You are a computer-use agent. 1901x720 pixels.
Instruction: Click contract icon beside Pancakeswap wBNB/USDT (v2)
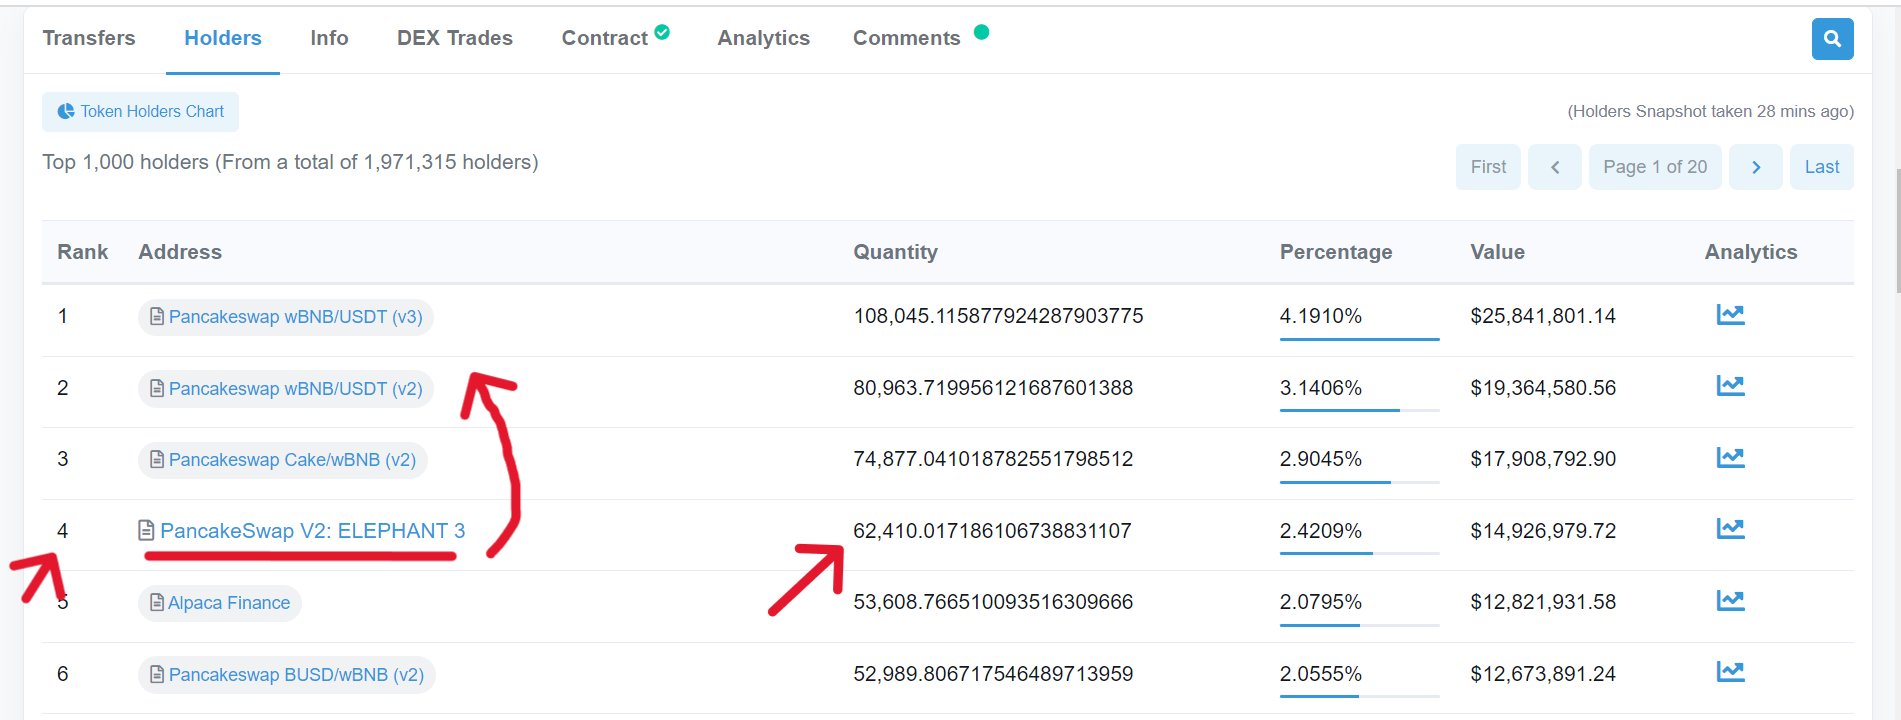click(157, 388)
